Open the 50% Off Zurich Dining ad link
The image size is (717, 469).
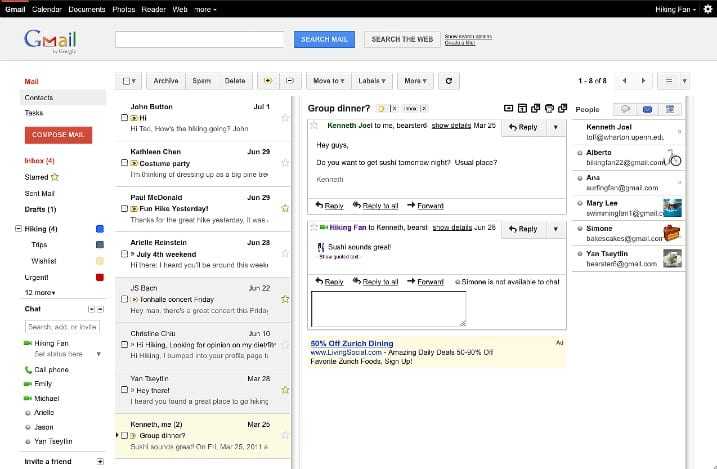tap(352, 343)
